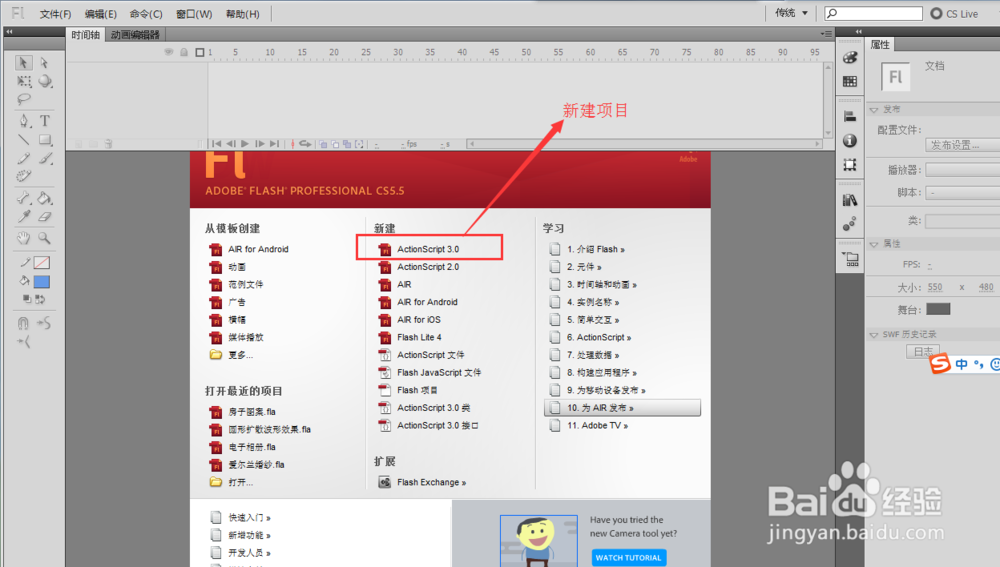
Task: Open the Info panel icon
Action: tap(849, 141)
